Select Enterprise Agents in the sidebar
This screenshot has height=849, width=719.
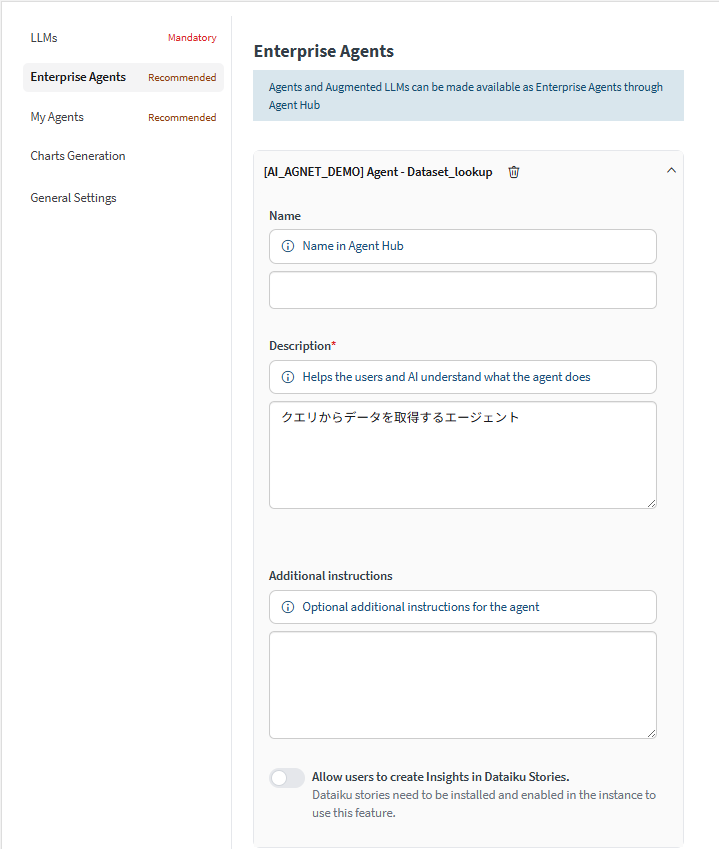pyautogui.click(x=78, y=77)
